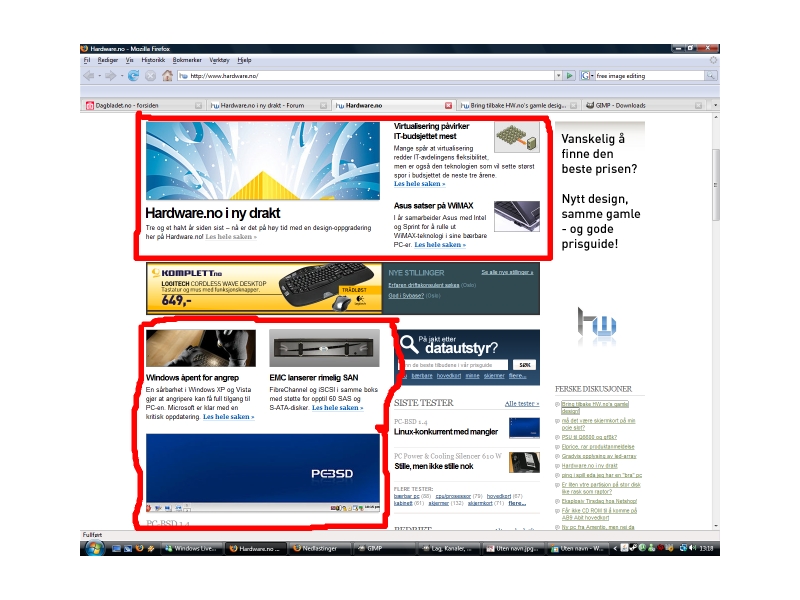
Task: Open the Back button history dropdown arrow
Action: pos(99,76)
